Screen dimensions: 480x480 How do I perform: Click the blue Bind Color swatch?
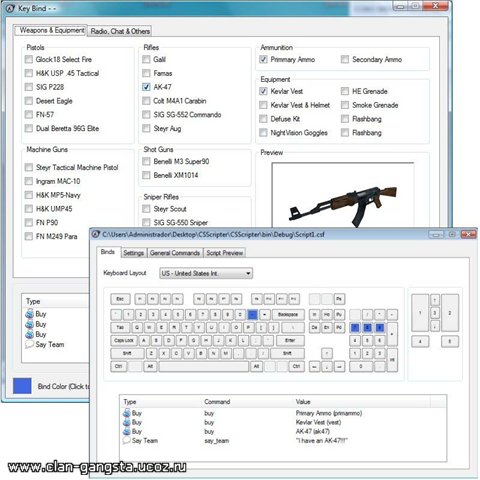coord(22,386)
